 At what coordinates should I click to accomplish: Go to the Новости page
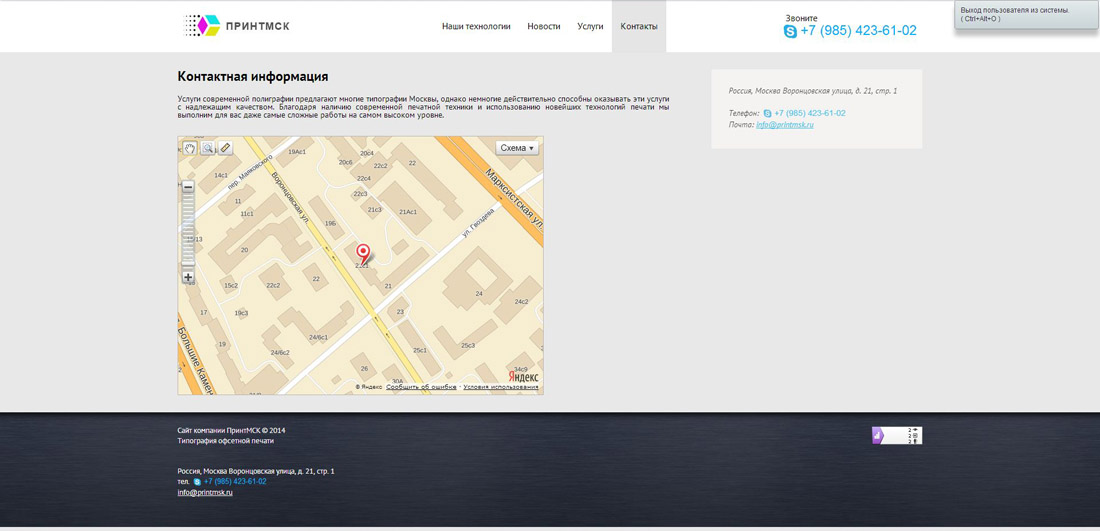tap(544, 27)
